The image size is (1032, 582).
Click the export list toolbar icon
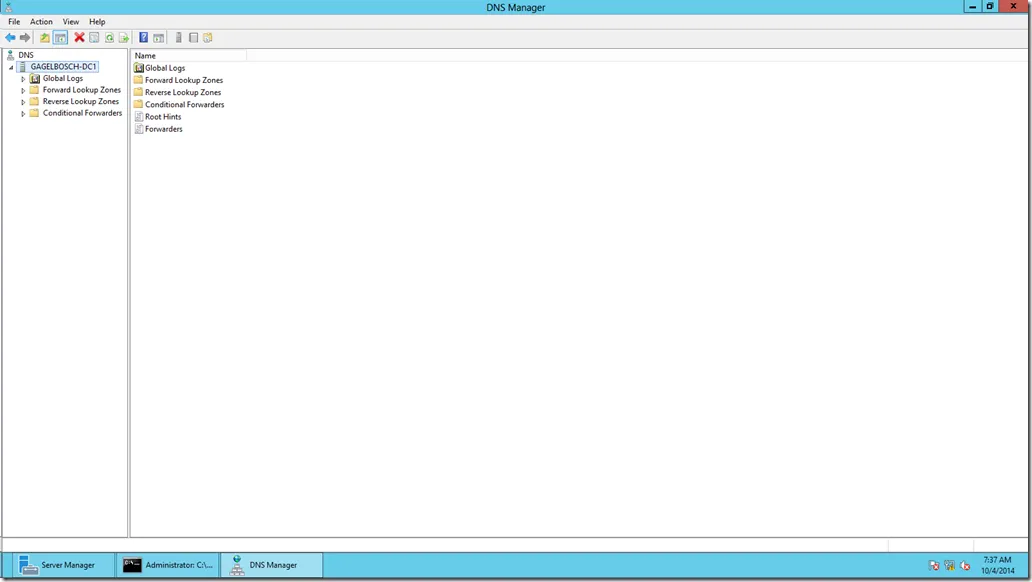124,38
